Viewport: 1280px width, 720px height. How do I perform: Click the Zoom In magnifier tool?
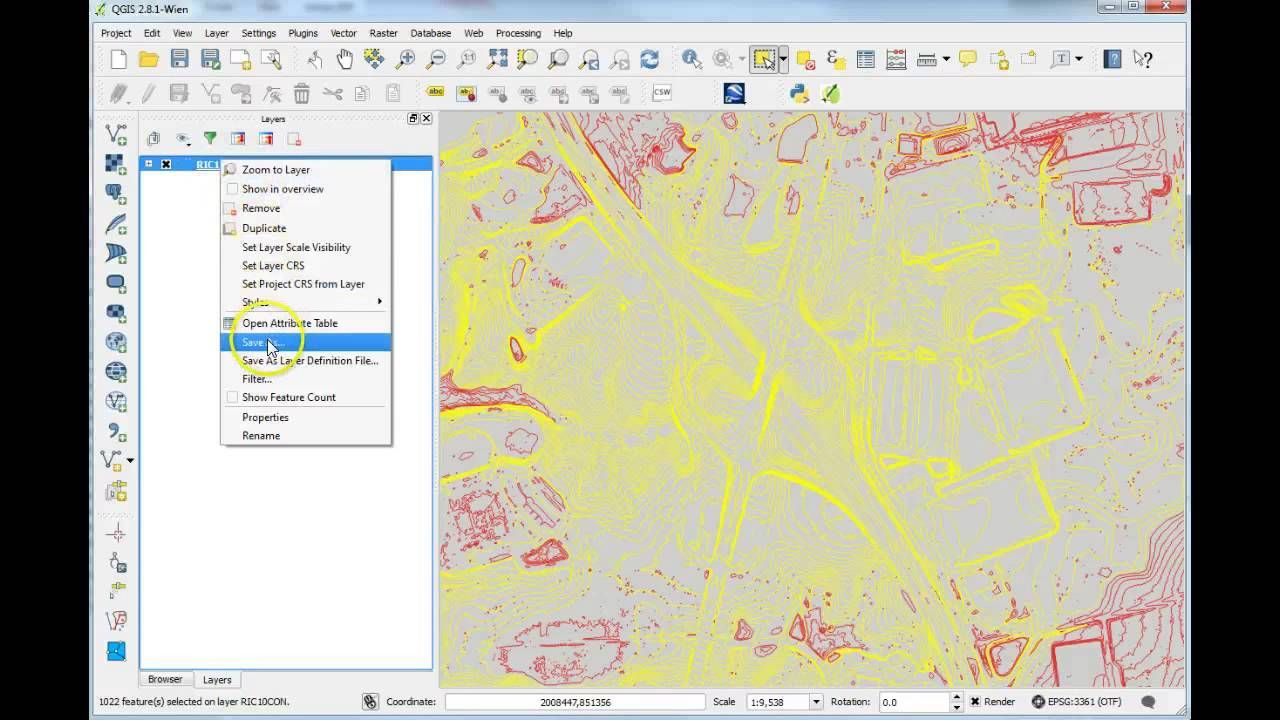point(405,60)
